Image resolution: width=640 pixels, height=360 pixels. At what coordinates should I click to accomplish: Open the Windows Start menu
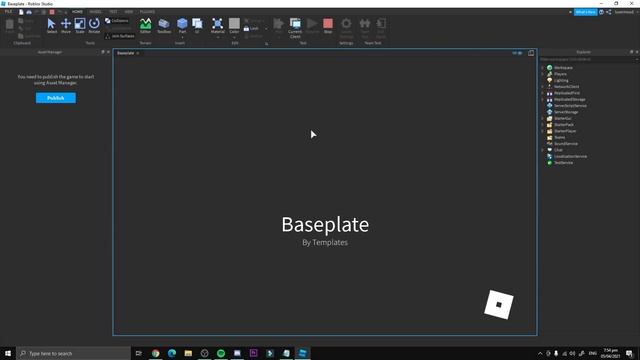point(8,353)
